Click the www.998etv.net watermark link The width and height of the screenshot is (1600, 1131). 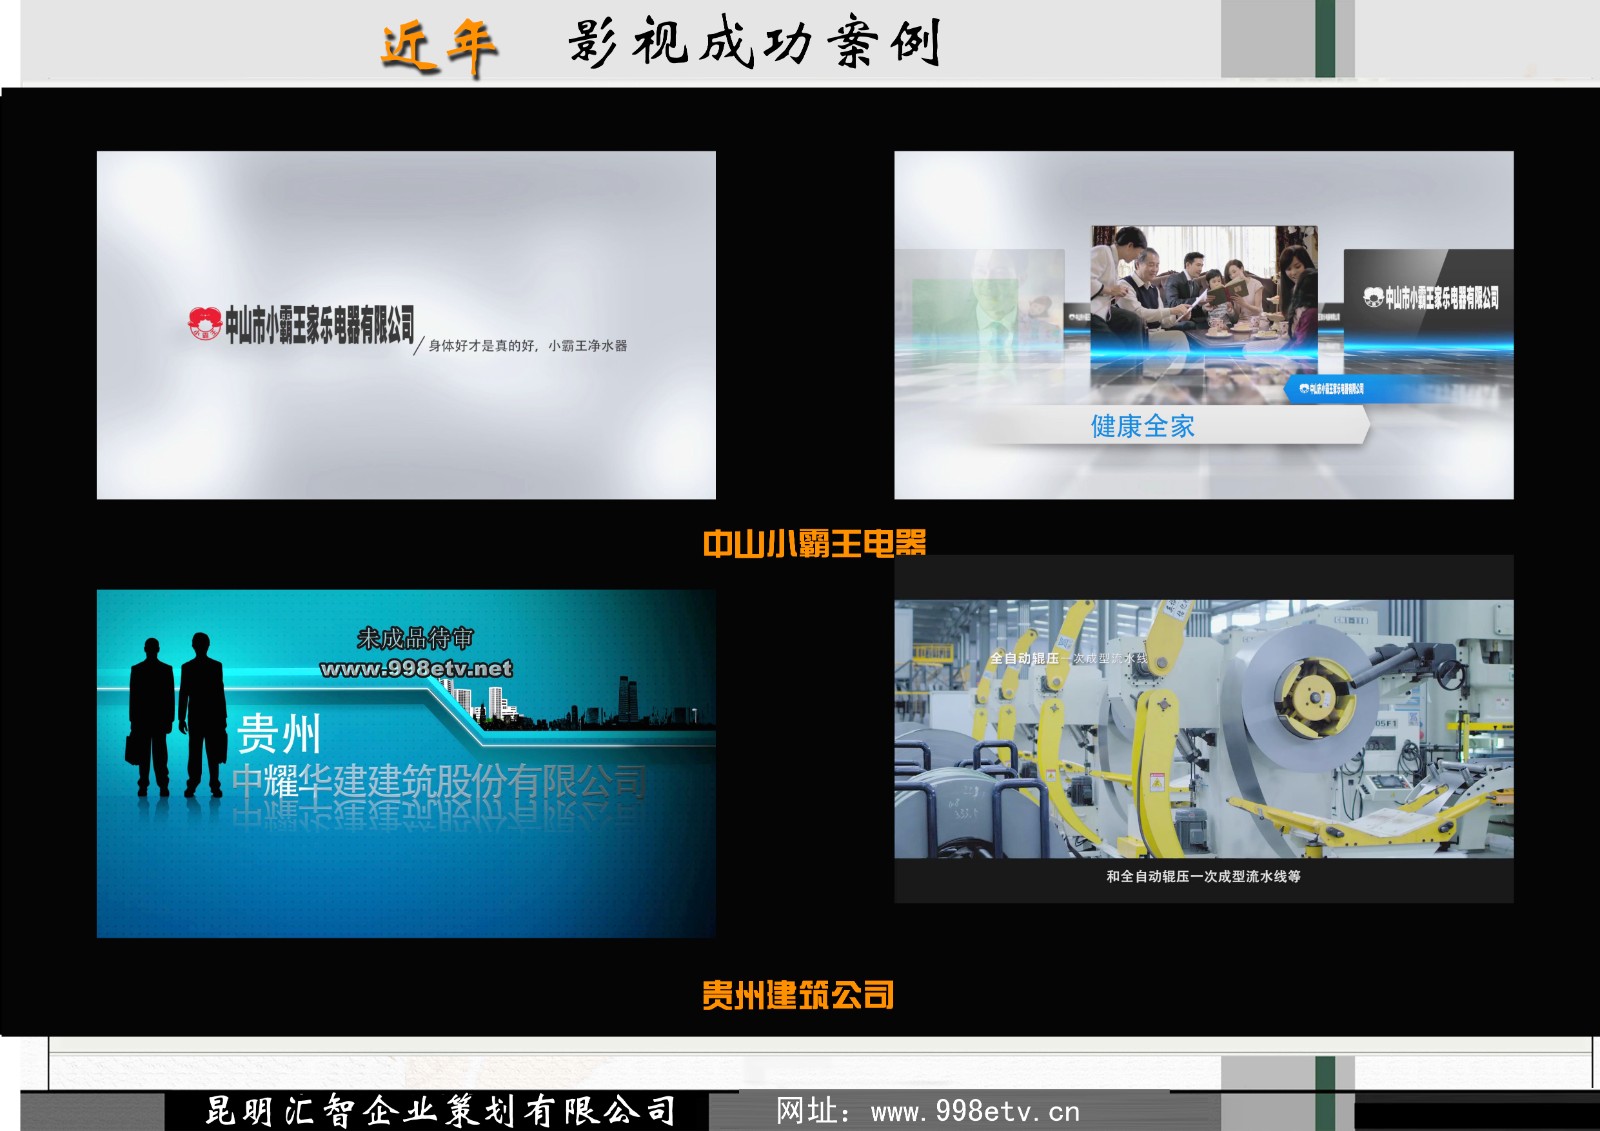coord(416,668)
